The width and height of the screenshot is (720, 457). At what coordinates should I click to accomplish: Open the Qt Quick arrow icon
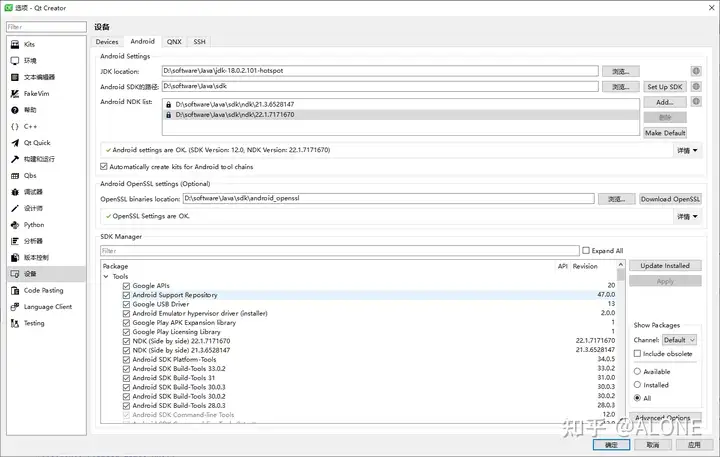point(15,143)
